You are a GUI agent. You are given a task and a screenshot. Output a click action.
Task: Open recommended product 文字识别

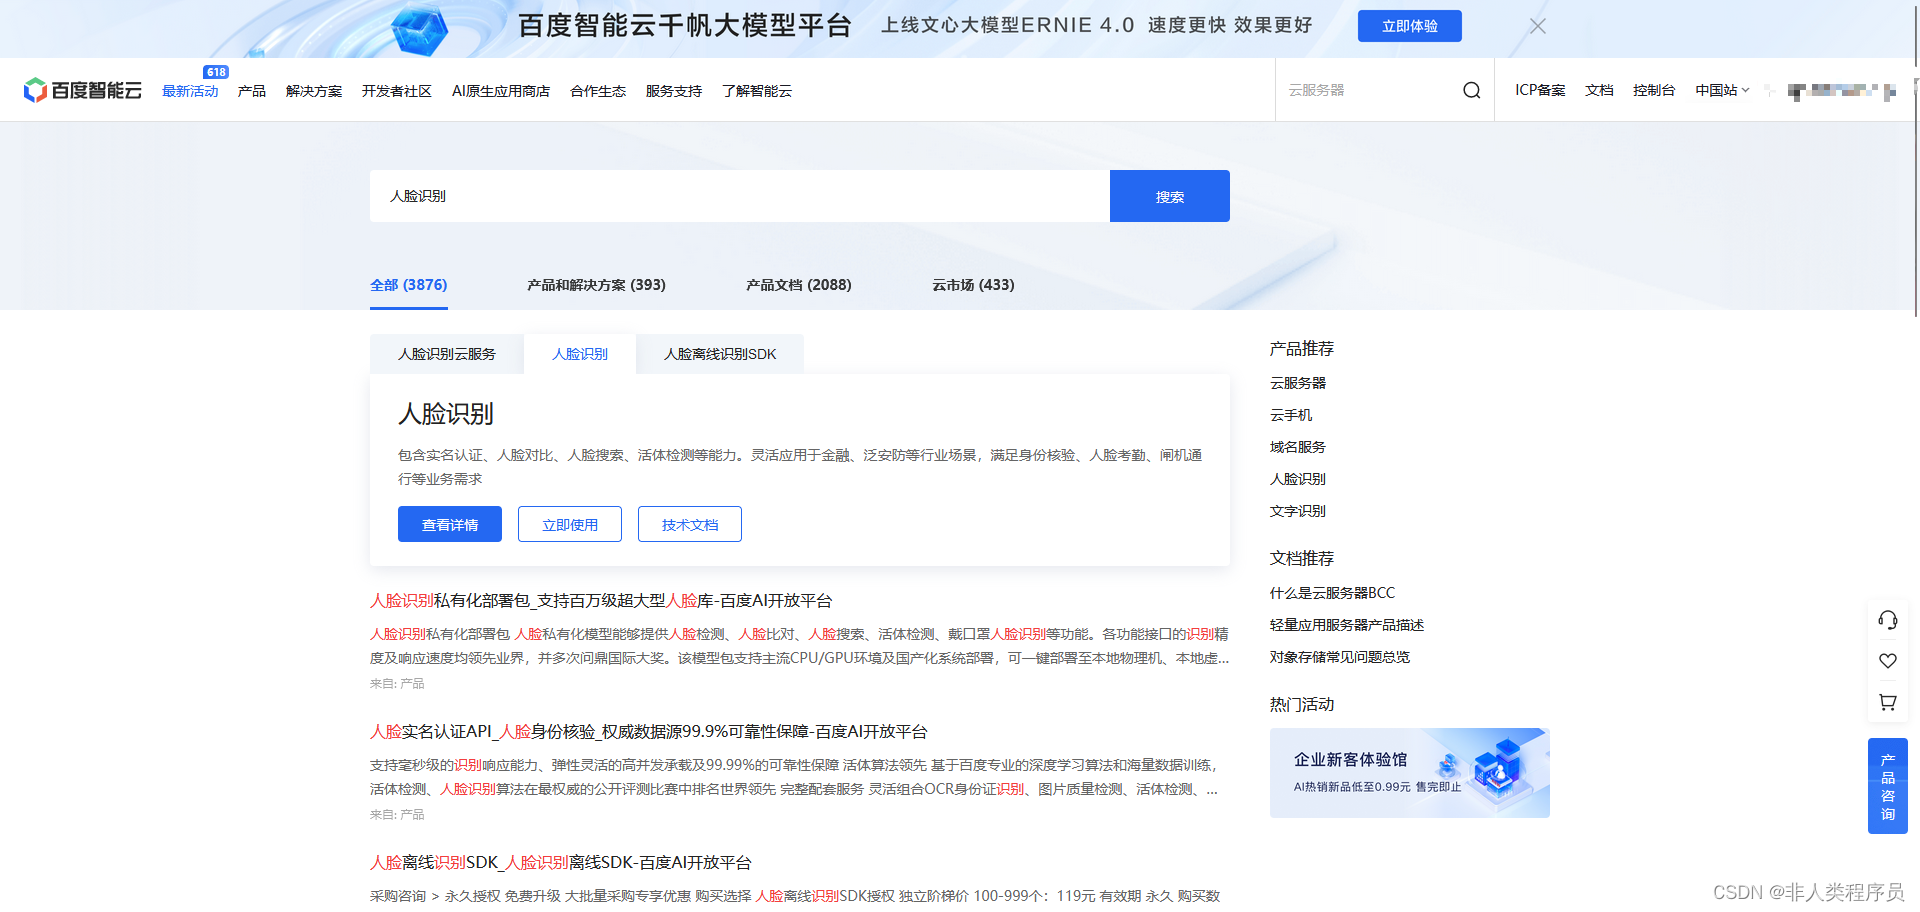click(x=1298, y=511)
